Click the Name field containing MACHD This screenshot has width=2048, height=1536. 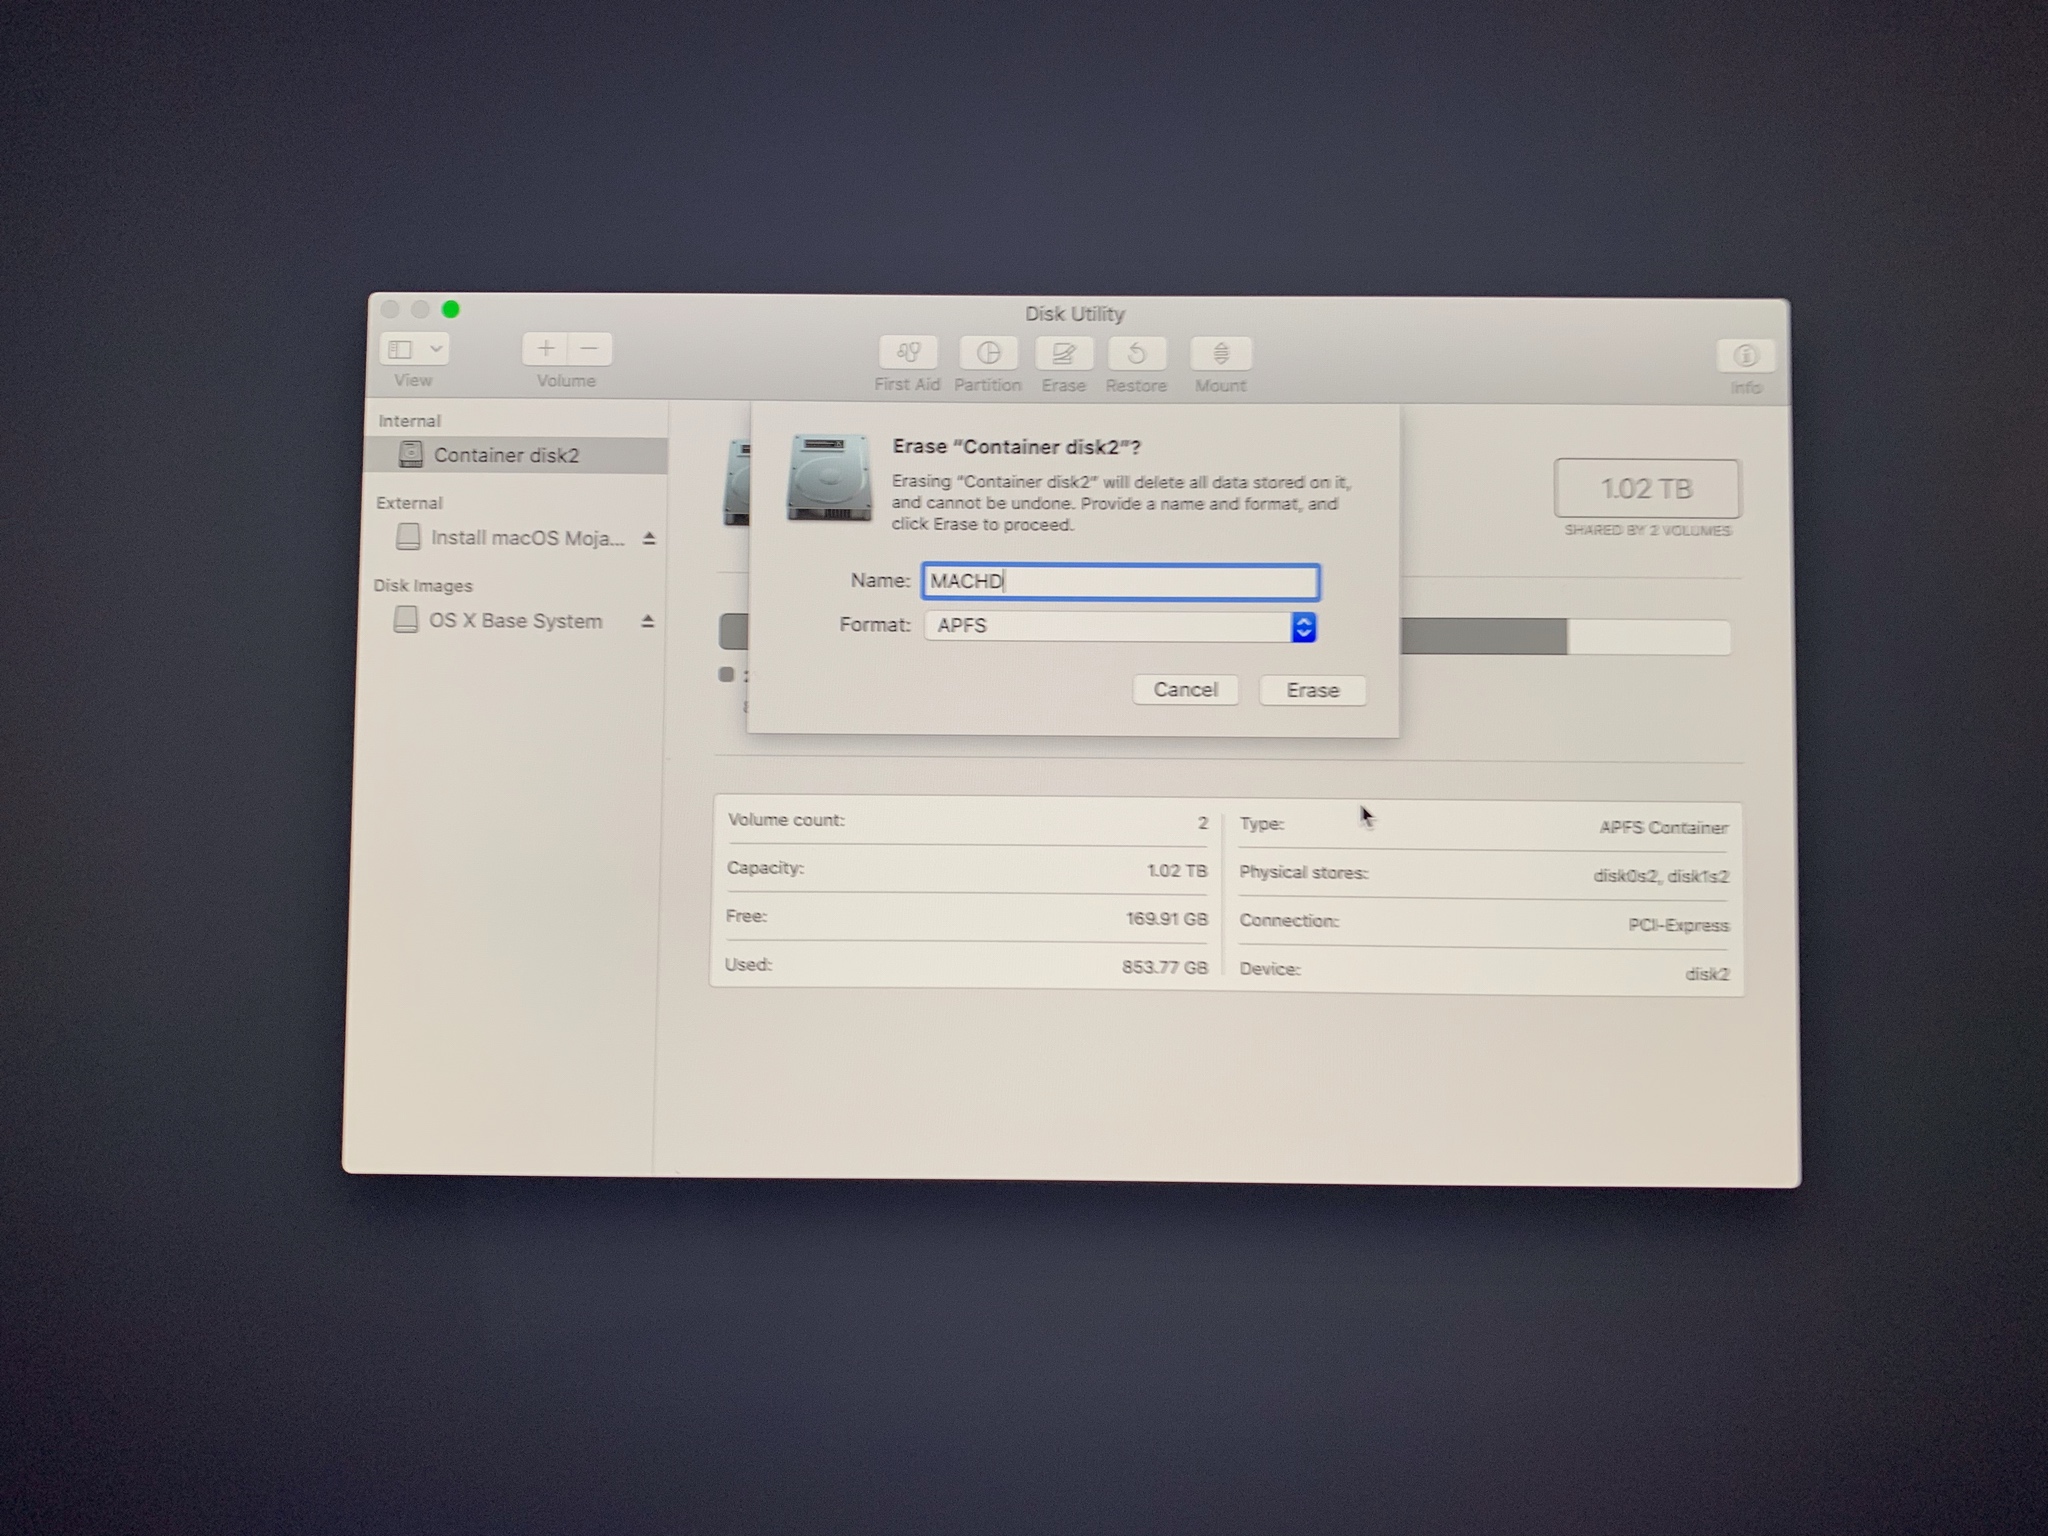(1120, 582)
